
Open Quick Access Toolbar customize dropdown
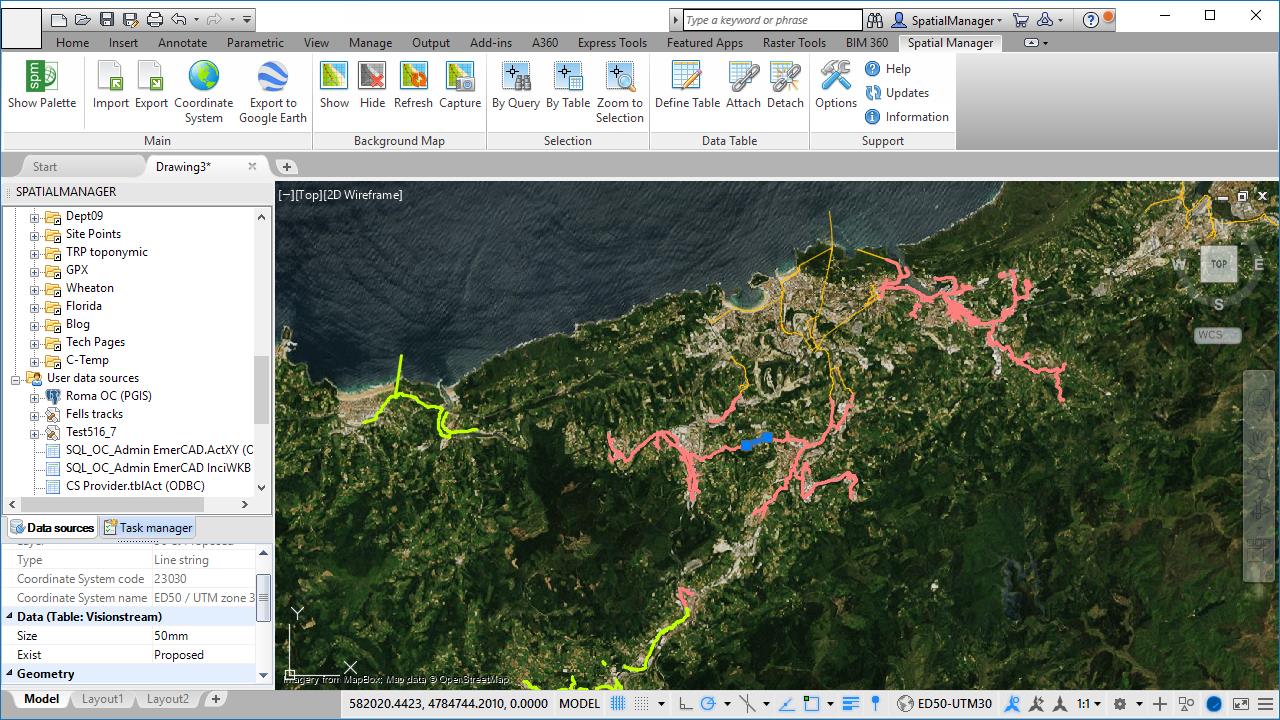click(x=247, y=19)
